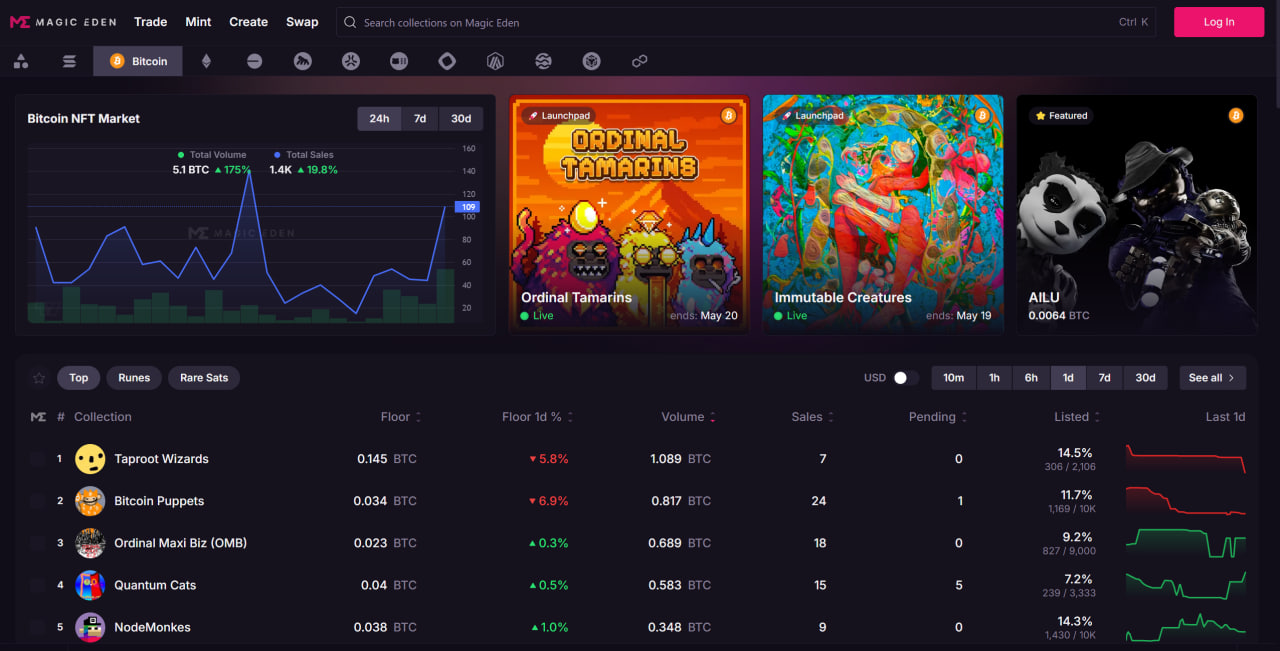Select the ApeChain ape icon
This screenshot has height=651, width=1280.
coord(302,62)
